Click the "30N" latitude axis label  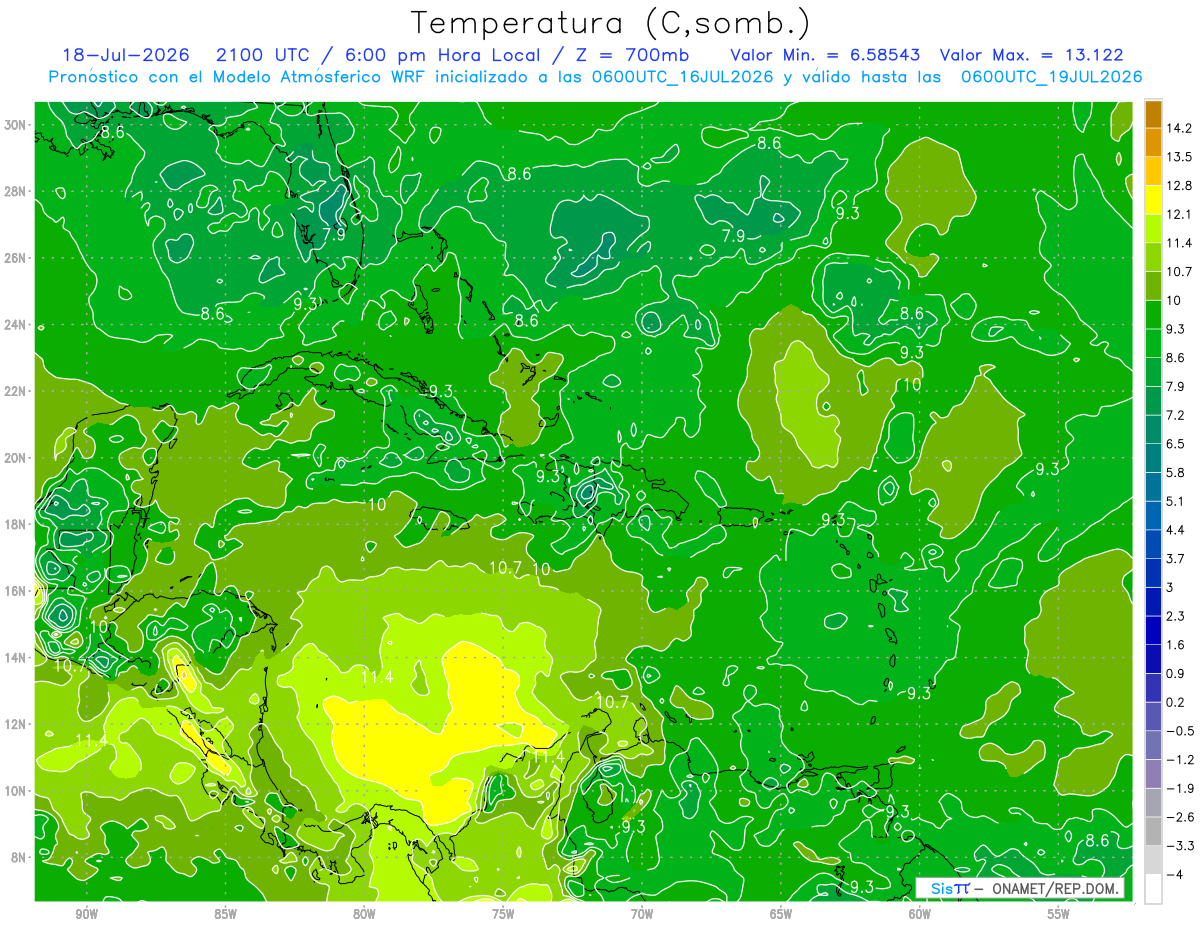tap(16, 125)
